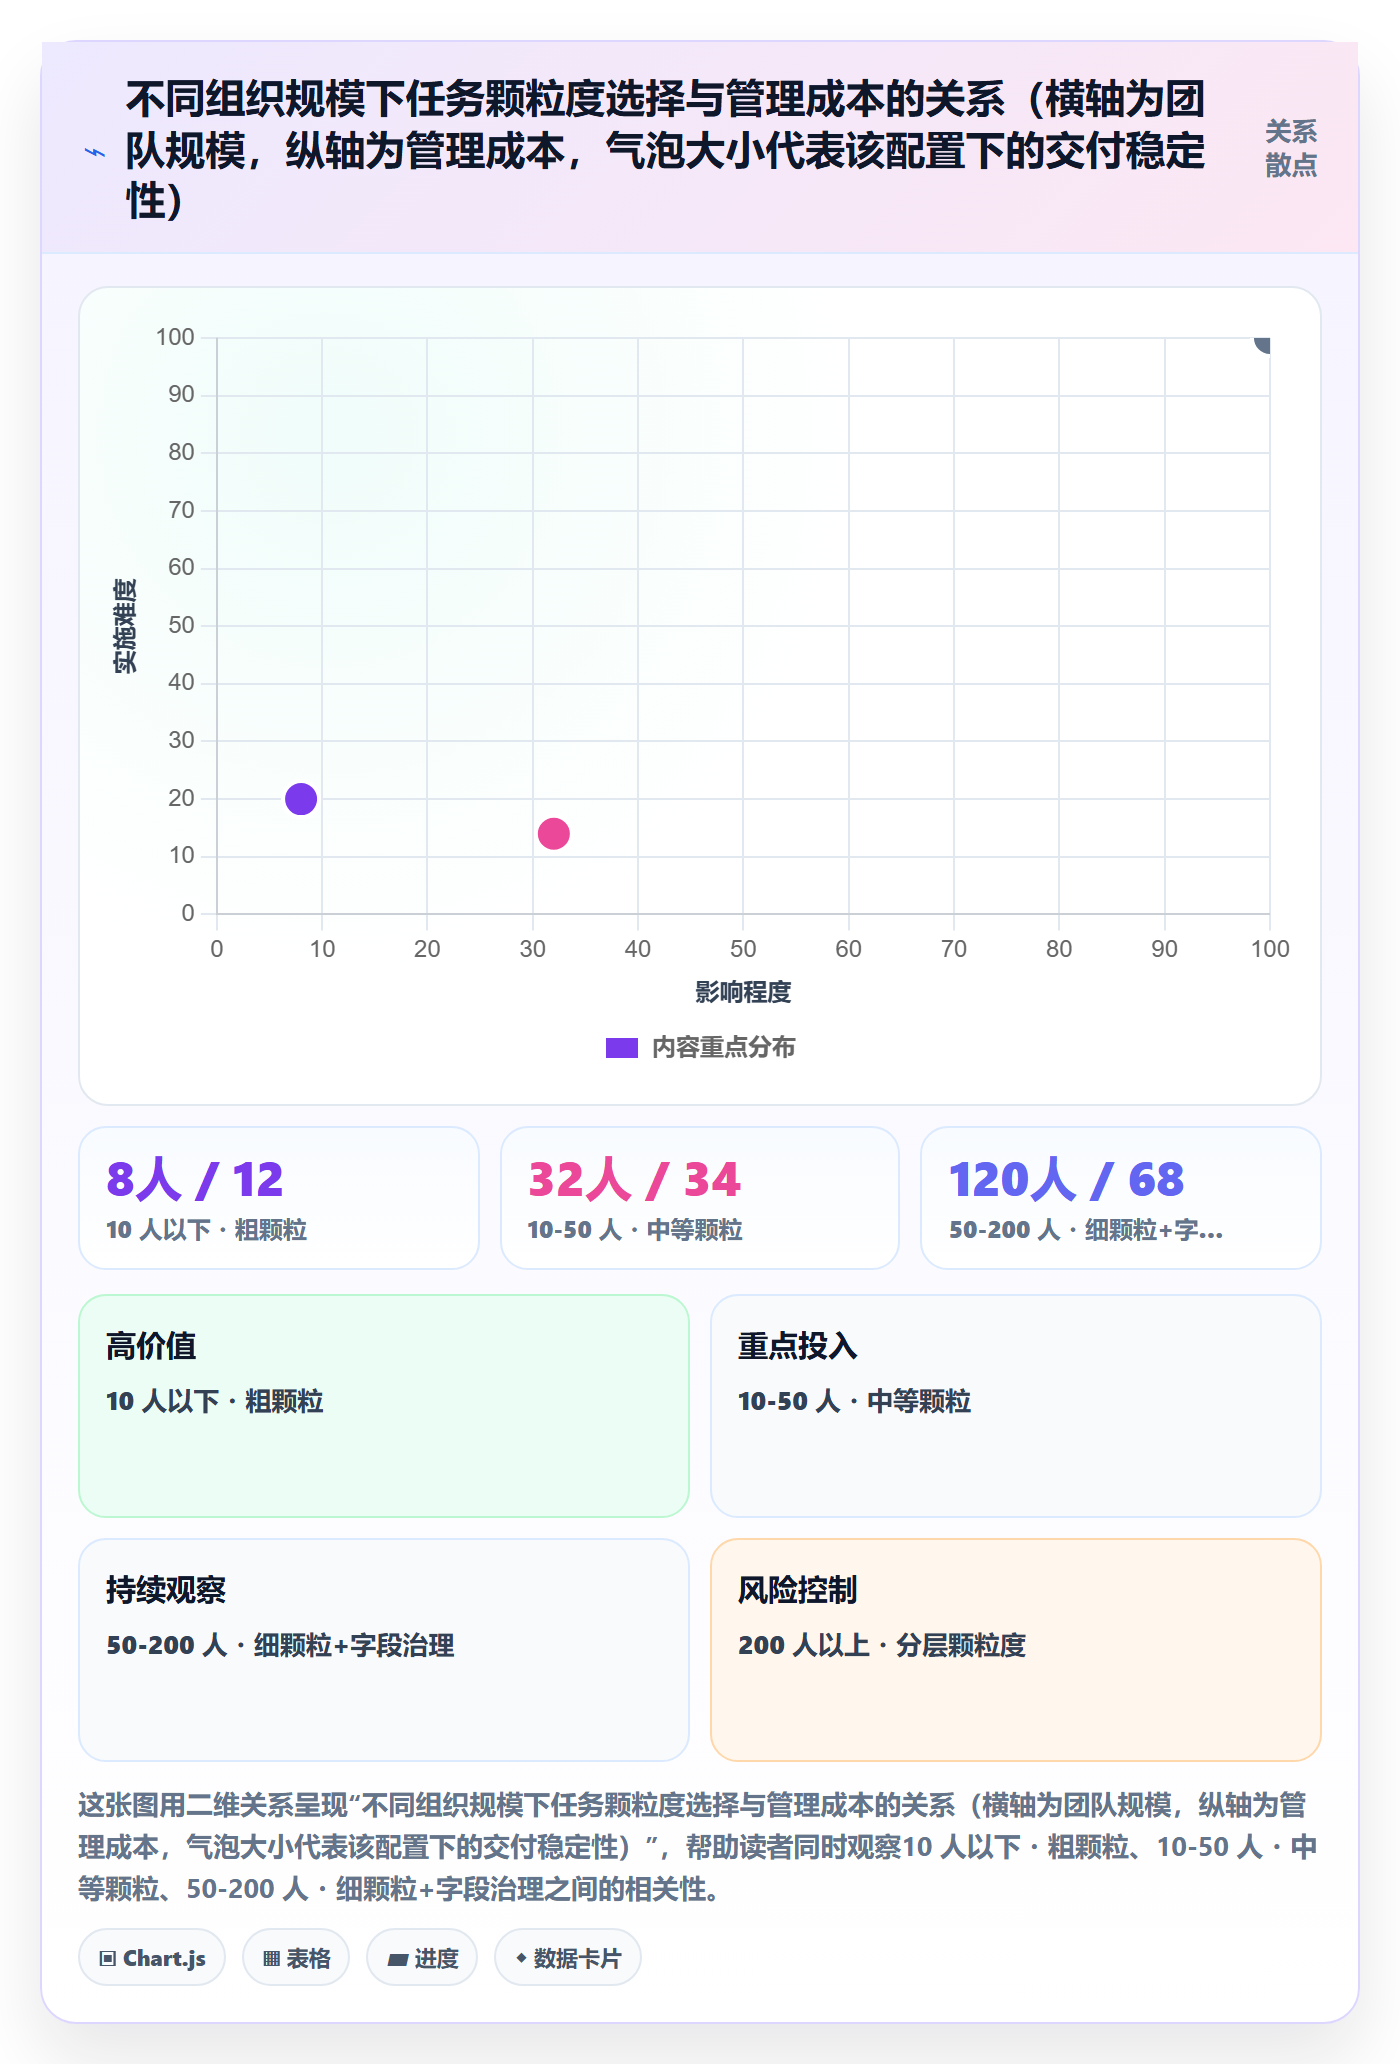This screenshot has width=1400, height=2064.
Task: Toggle the 内容重点分布 legend color swatch
Action: click(622, 1047)
